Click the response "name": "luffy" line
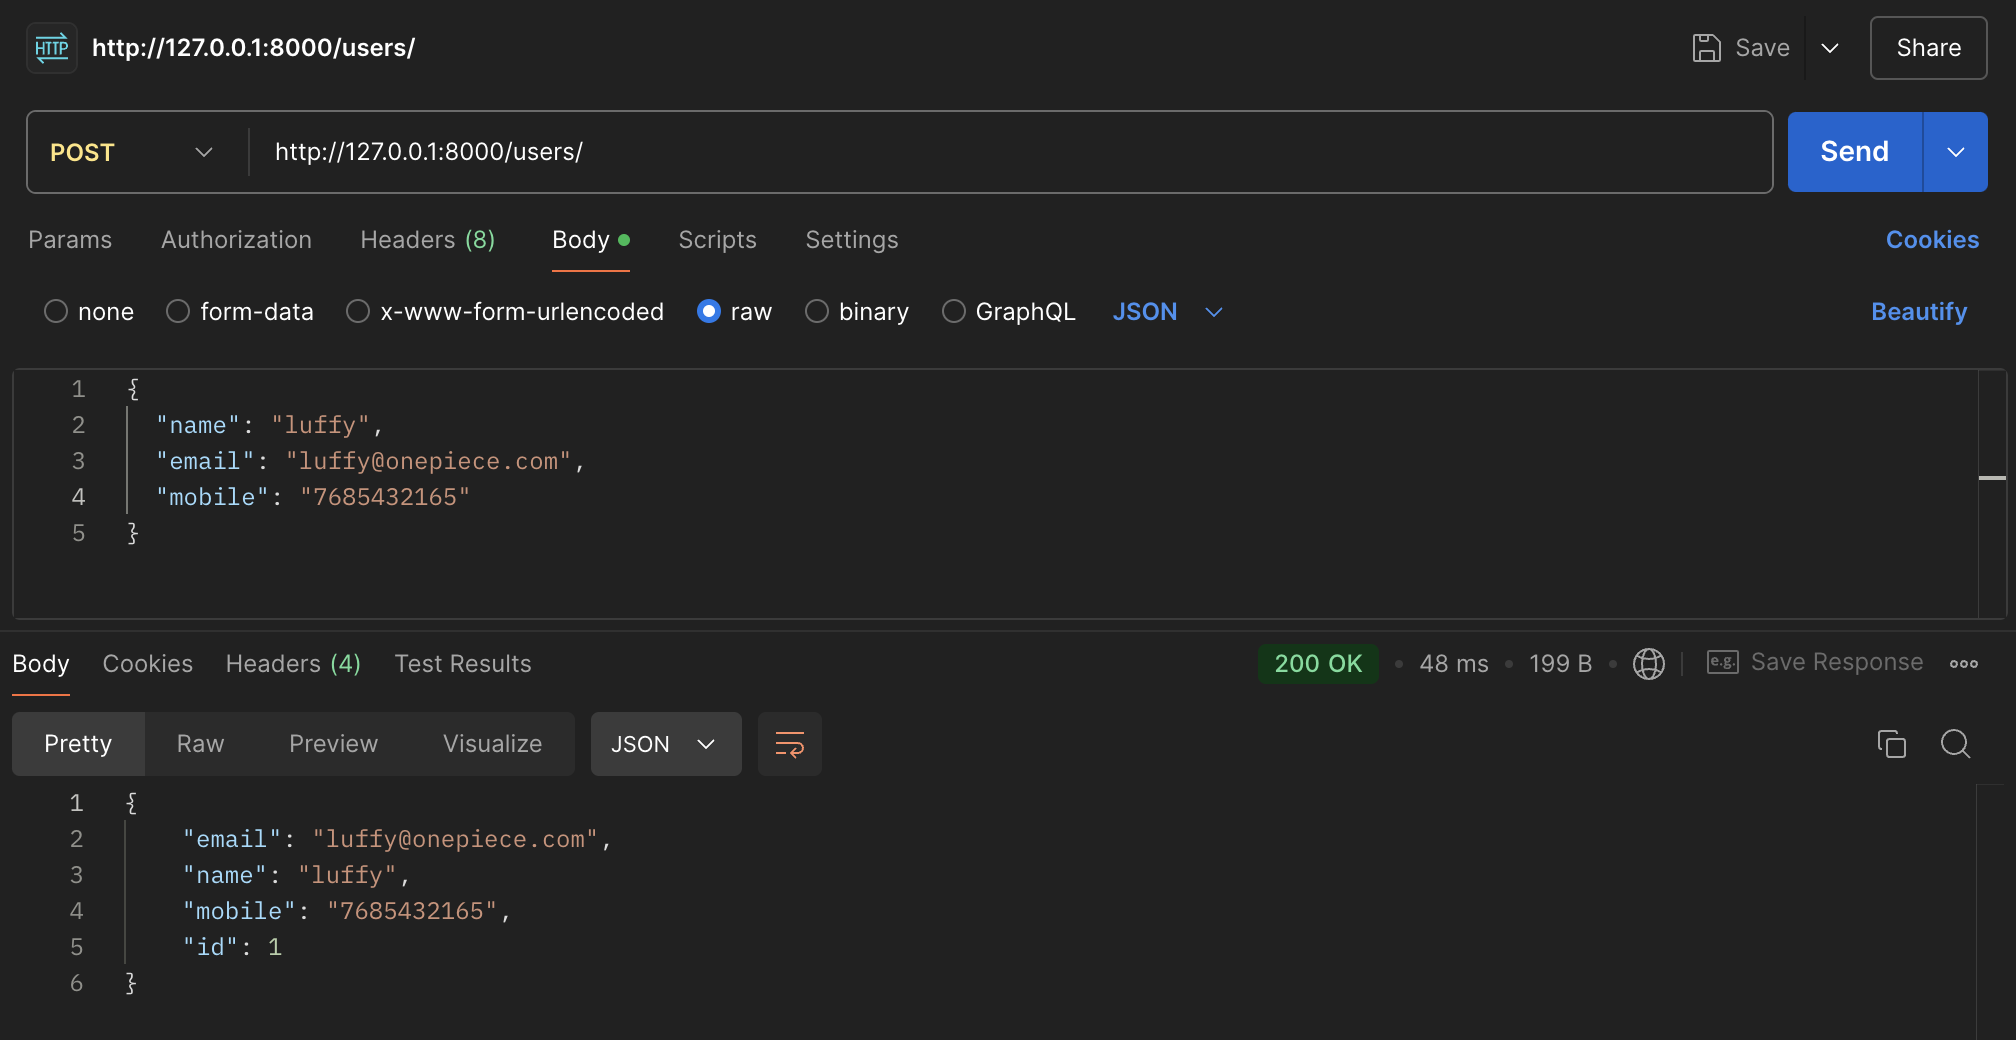The height and width of the screenshot is (1040, 2016). point(297,875)
